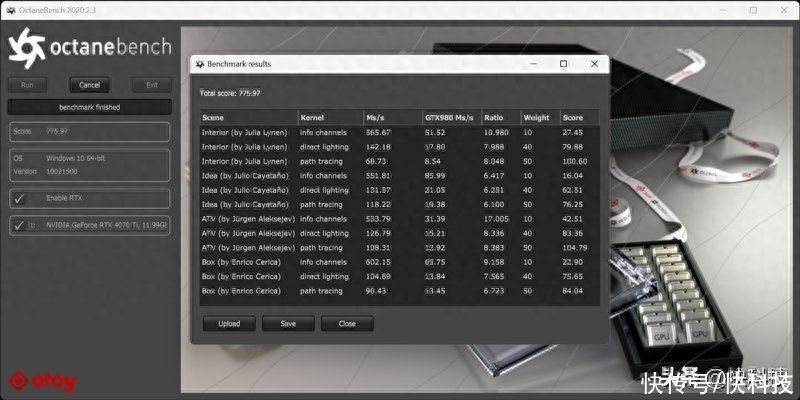
Task: Sort by the Kernel column header
Action: pyautogui.click(x=331, y=117)
